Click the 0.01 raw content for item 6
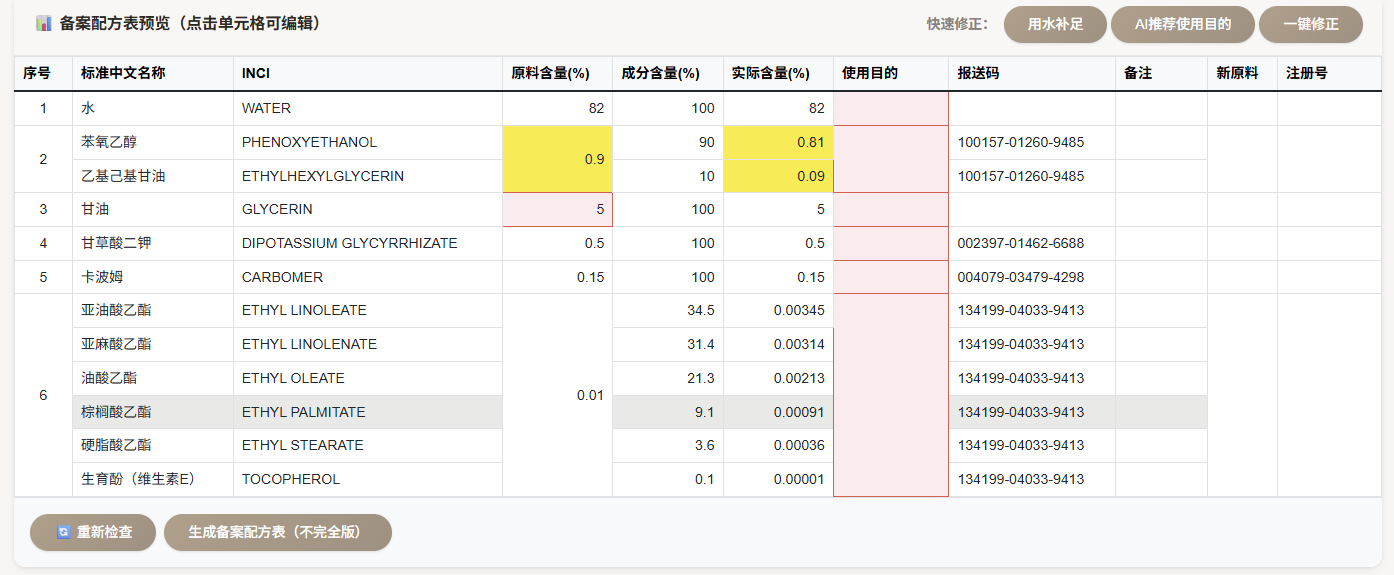1394x575 pixels. (557, 395)
